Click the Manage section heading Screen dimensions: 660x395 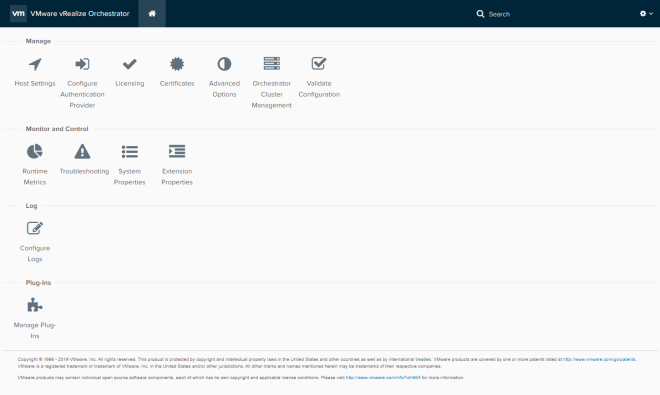[38, 41]
